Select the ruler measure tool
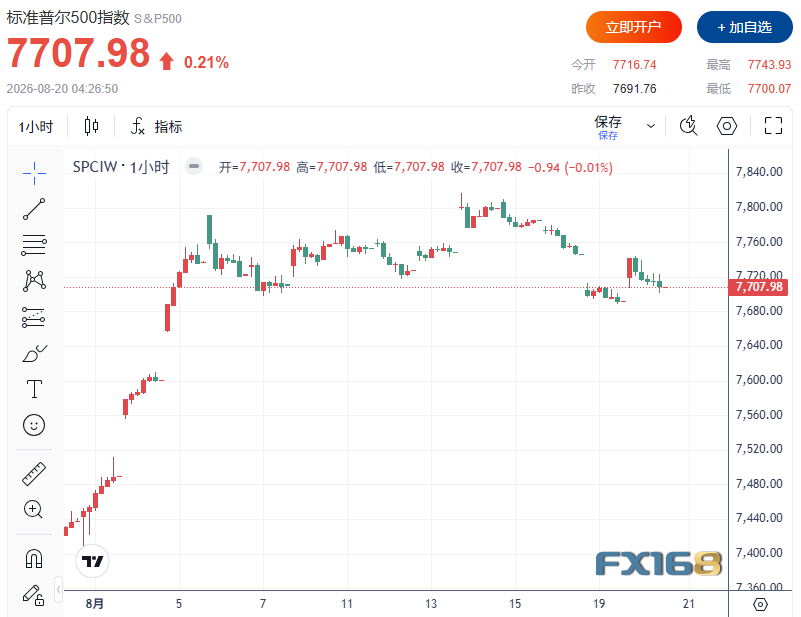The image size is (801, 617). tap(34, 473)
